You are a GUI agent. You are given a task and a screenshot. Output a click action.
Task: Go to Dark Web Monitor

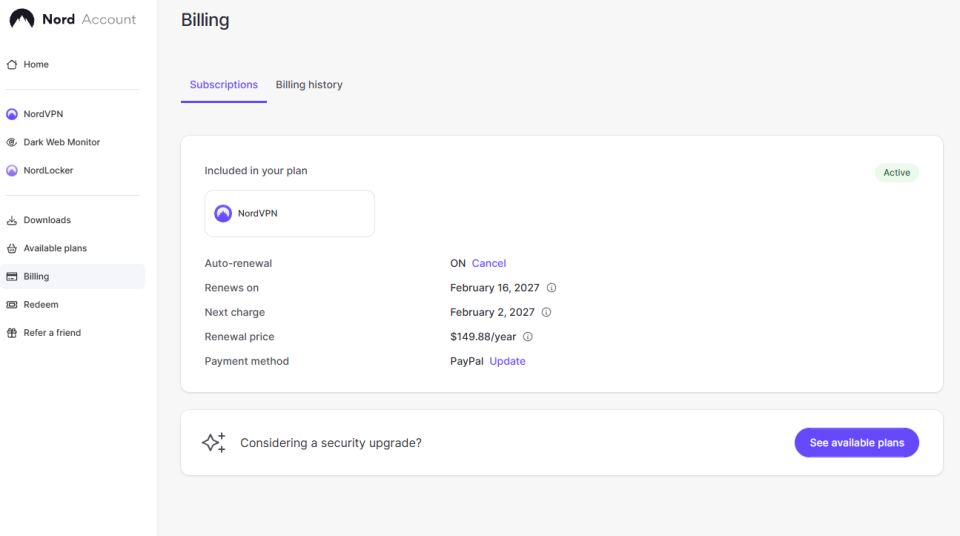coord(72,142)
